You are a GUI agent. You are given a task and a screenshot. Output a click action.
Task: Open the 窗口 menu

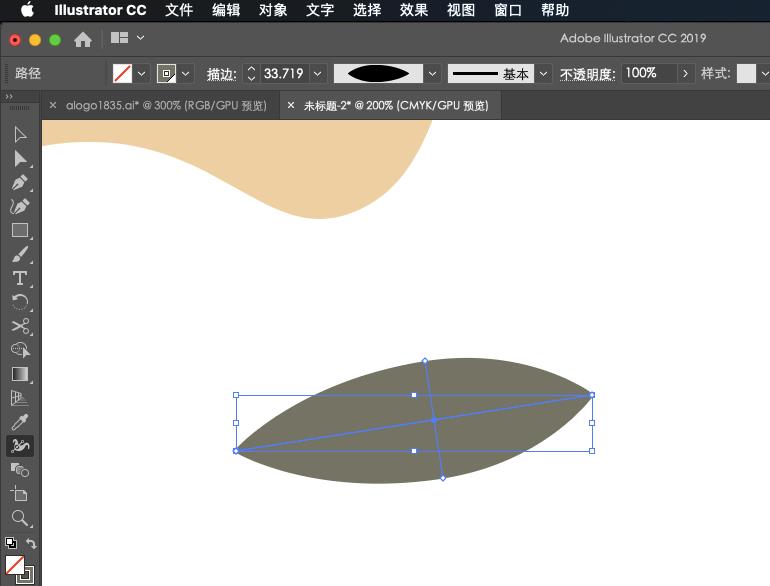(x=508, y=10)
